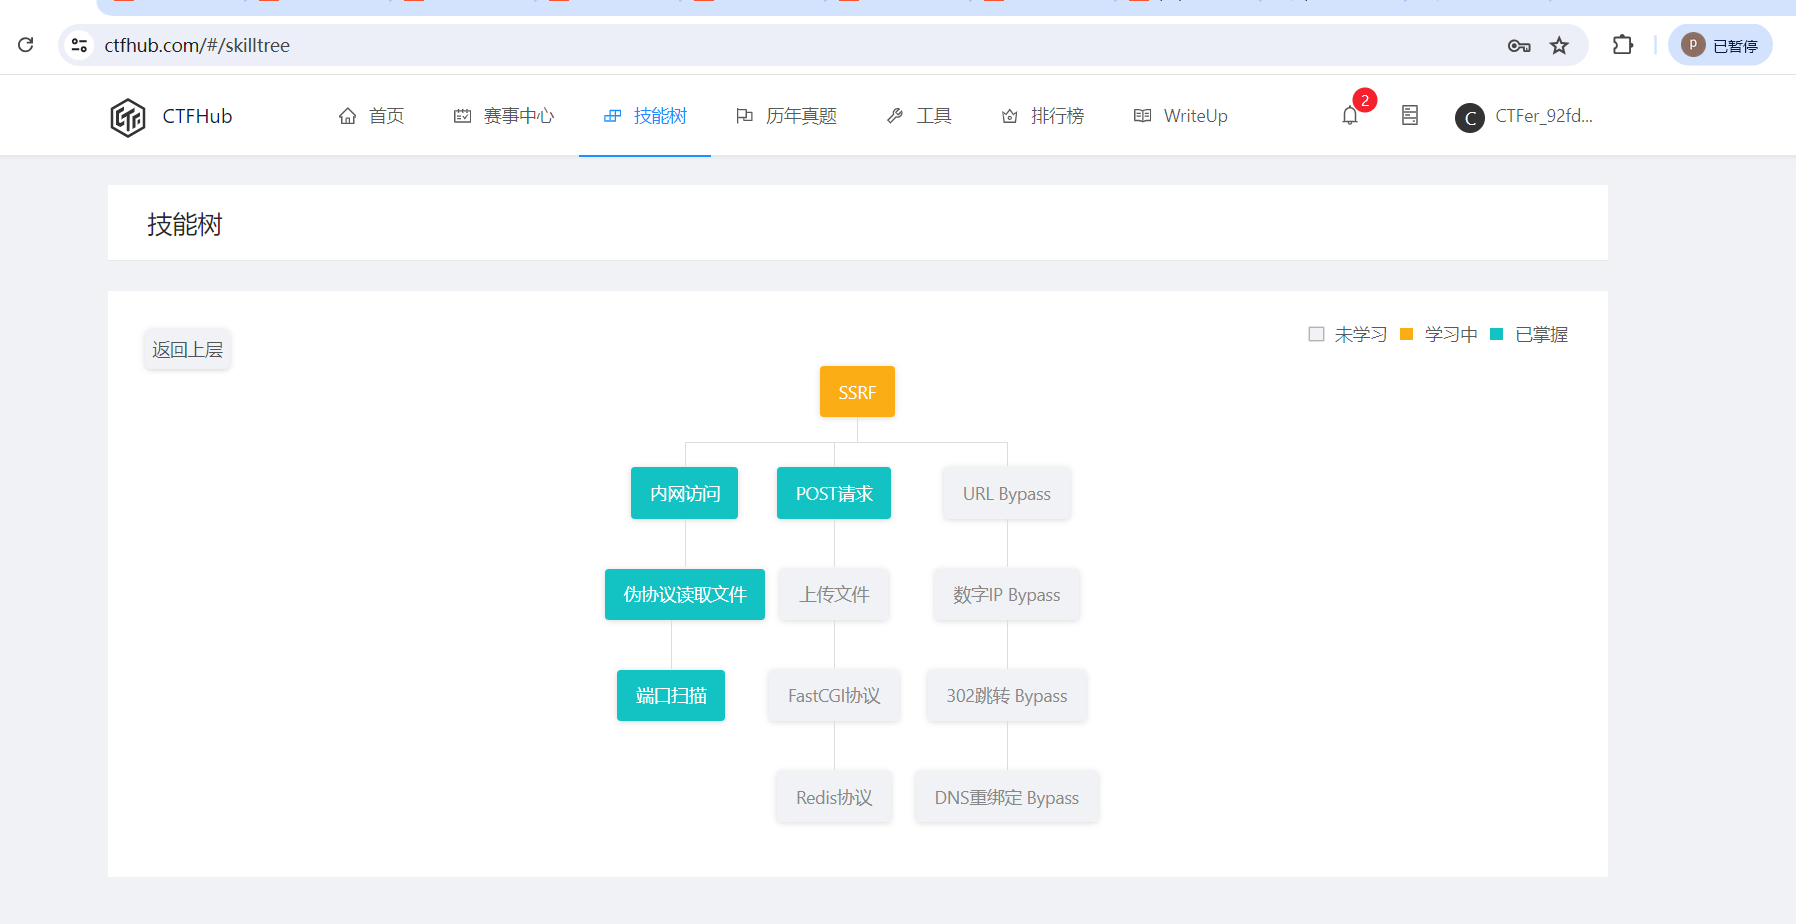Viewport: 1796px width, 924px height.
Task: Open the 伪协议读取文件 skill node
Action: pyautogui.click(x=685, y=594)
